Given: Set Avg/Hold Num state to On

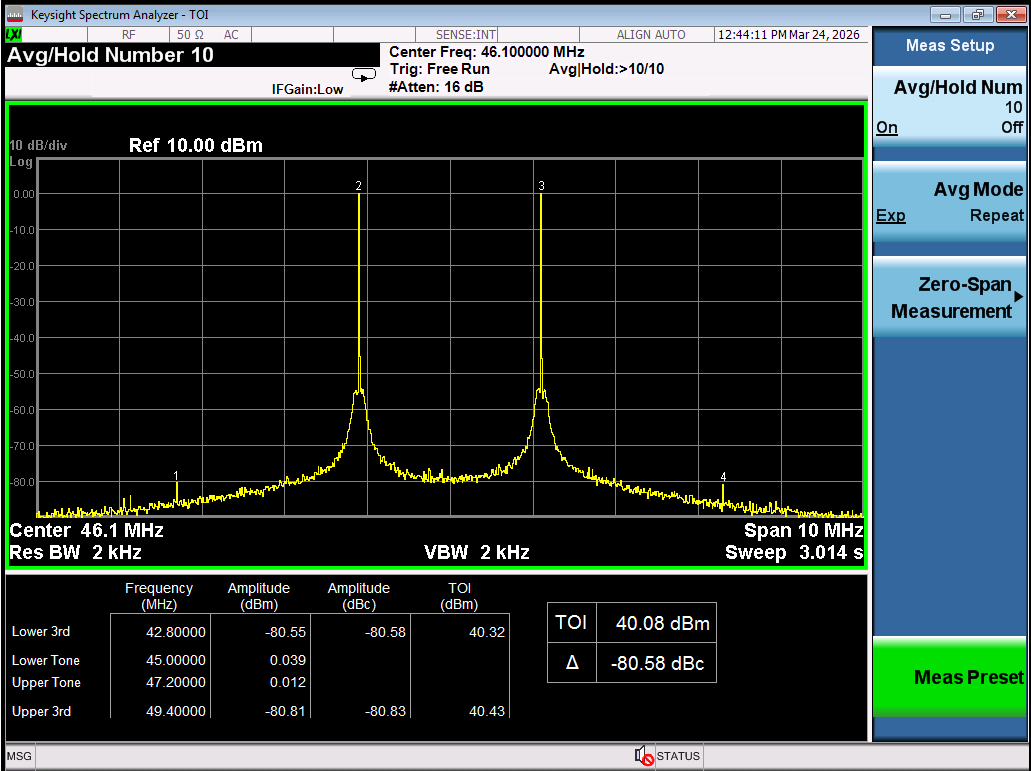Looking at the screenshot, I should 886,128.
